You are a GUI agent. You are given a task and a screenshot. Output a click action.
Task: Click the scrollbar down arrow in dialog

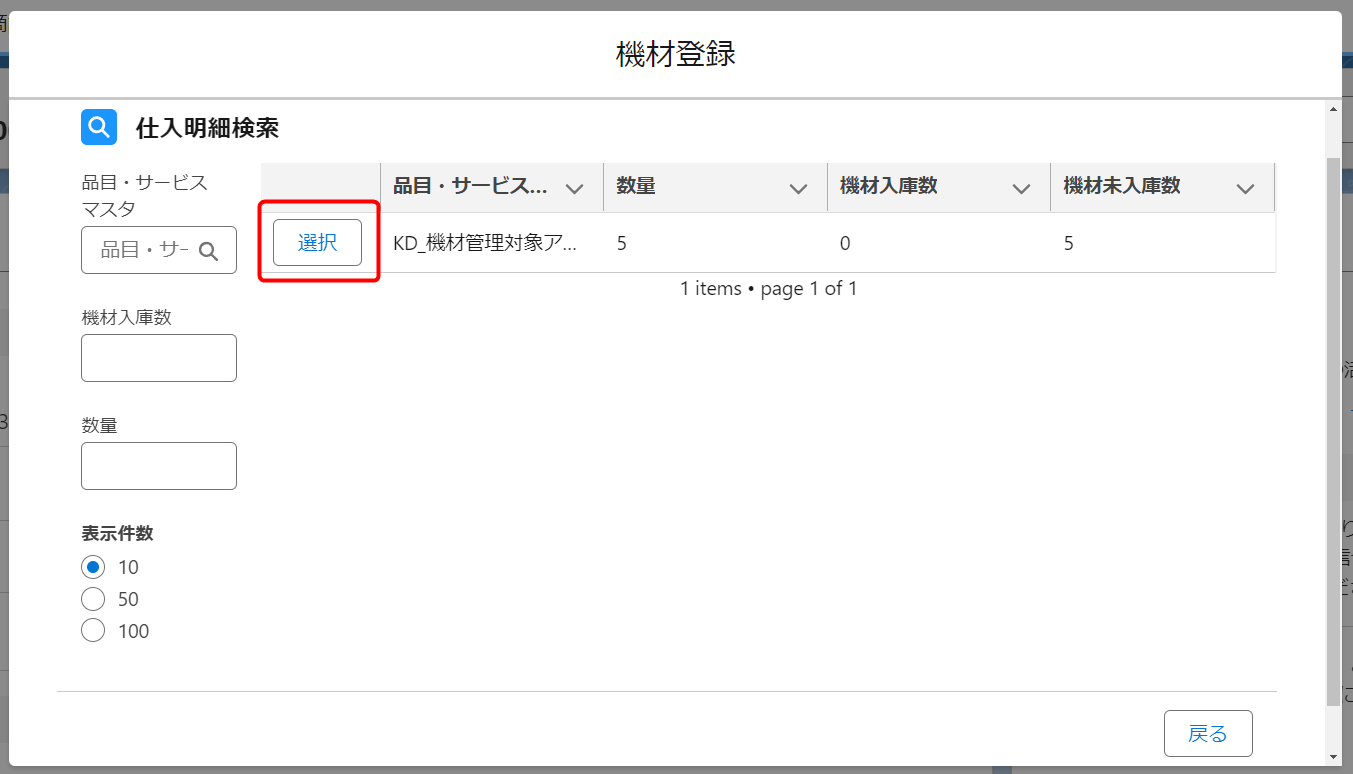tap(1333, 756)
